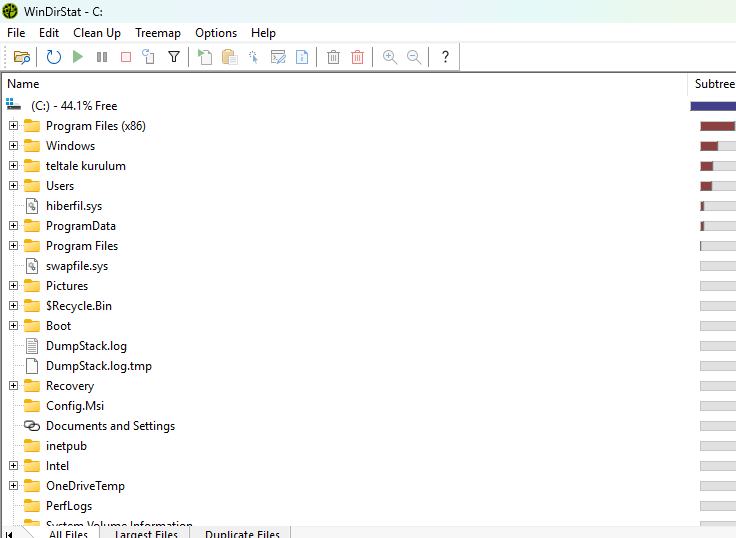The width and height of the screenshot is (736, 538).
Task: Zoom out with magnifier minus icon
Action: click(x=414, y=57)
